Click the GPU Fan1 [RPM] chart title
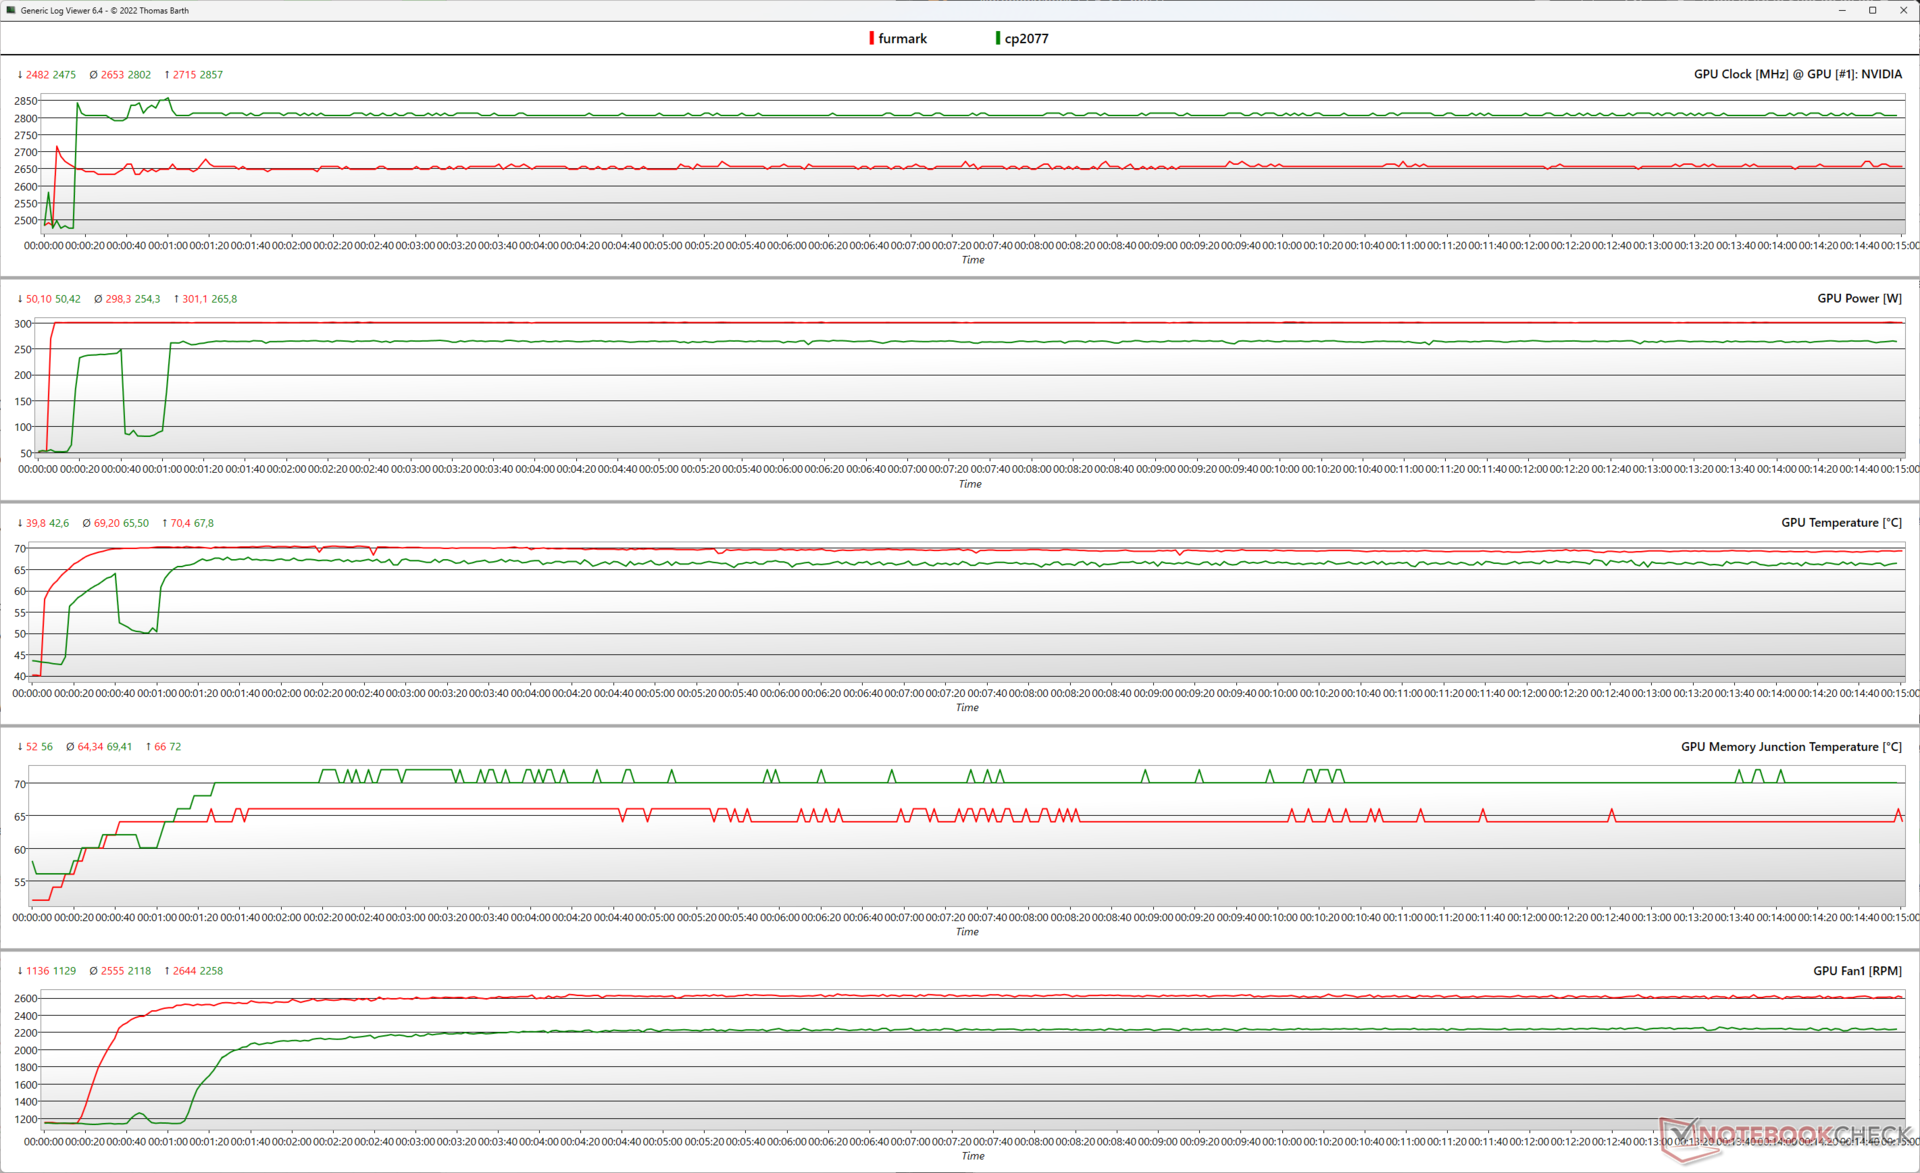The height and width of the screenshot is (1173, 1920). pyautogui.click(x=1857, y=970)
